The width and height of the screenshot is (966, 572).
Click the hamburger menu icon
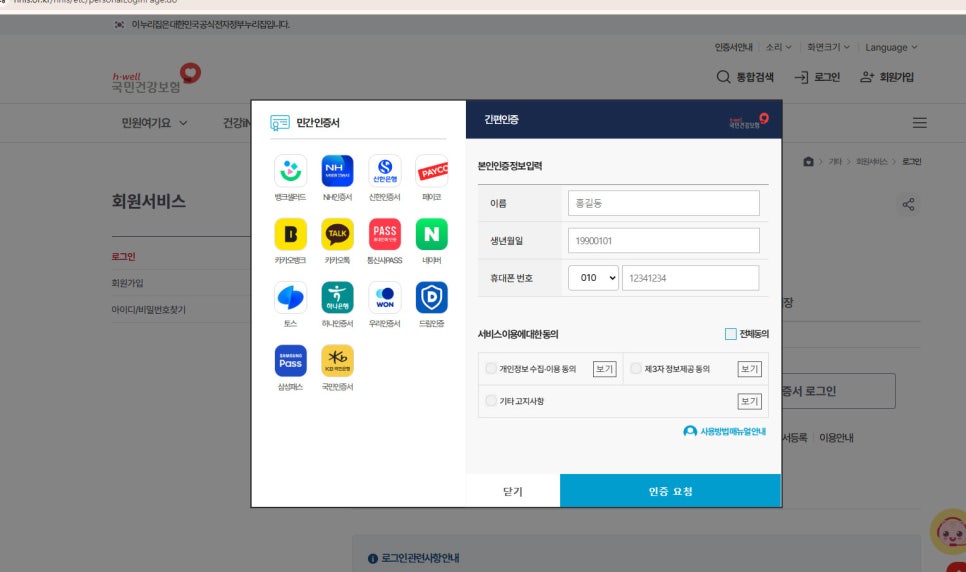tap(919, 123)
